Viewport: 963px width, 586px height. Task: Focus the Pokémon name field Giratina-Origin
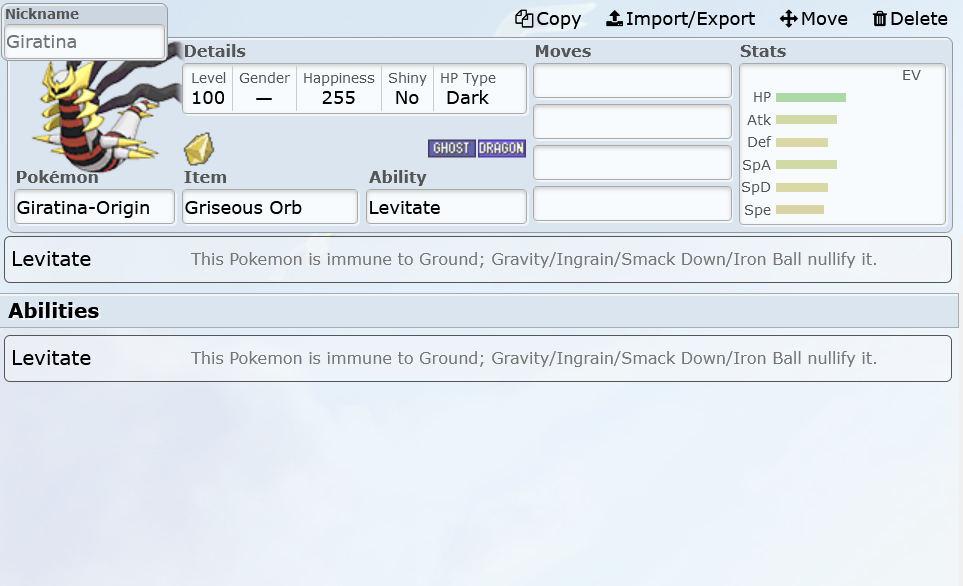click(x=95, y=207)
